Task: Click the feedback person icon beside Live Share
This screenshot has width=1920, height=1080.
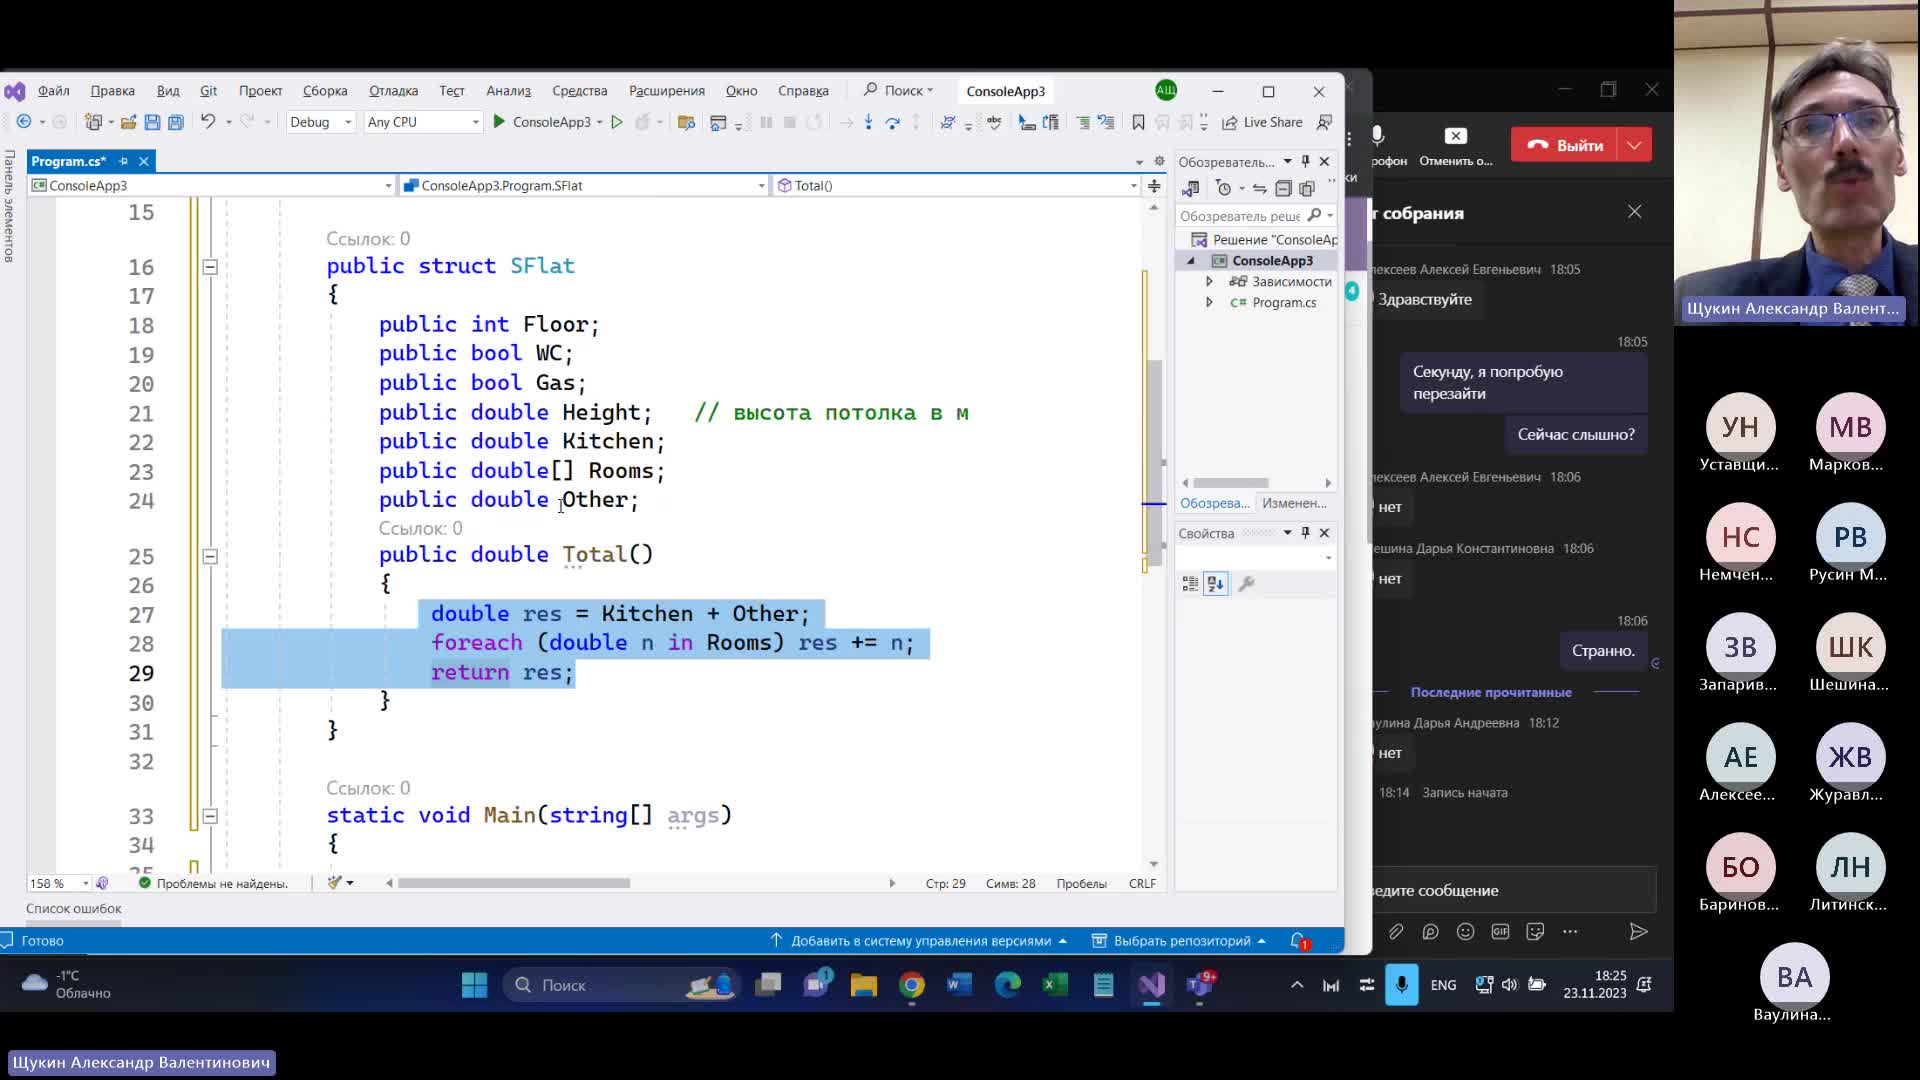Action: pyautogui.click(x=1325, y=122)
